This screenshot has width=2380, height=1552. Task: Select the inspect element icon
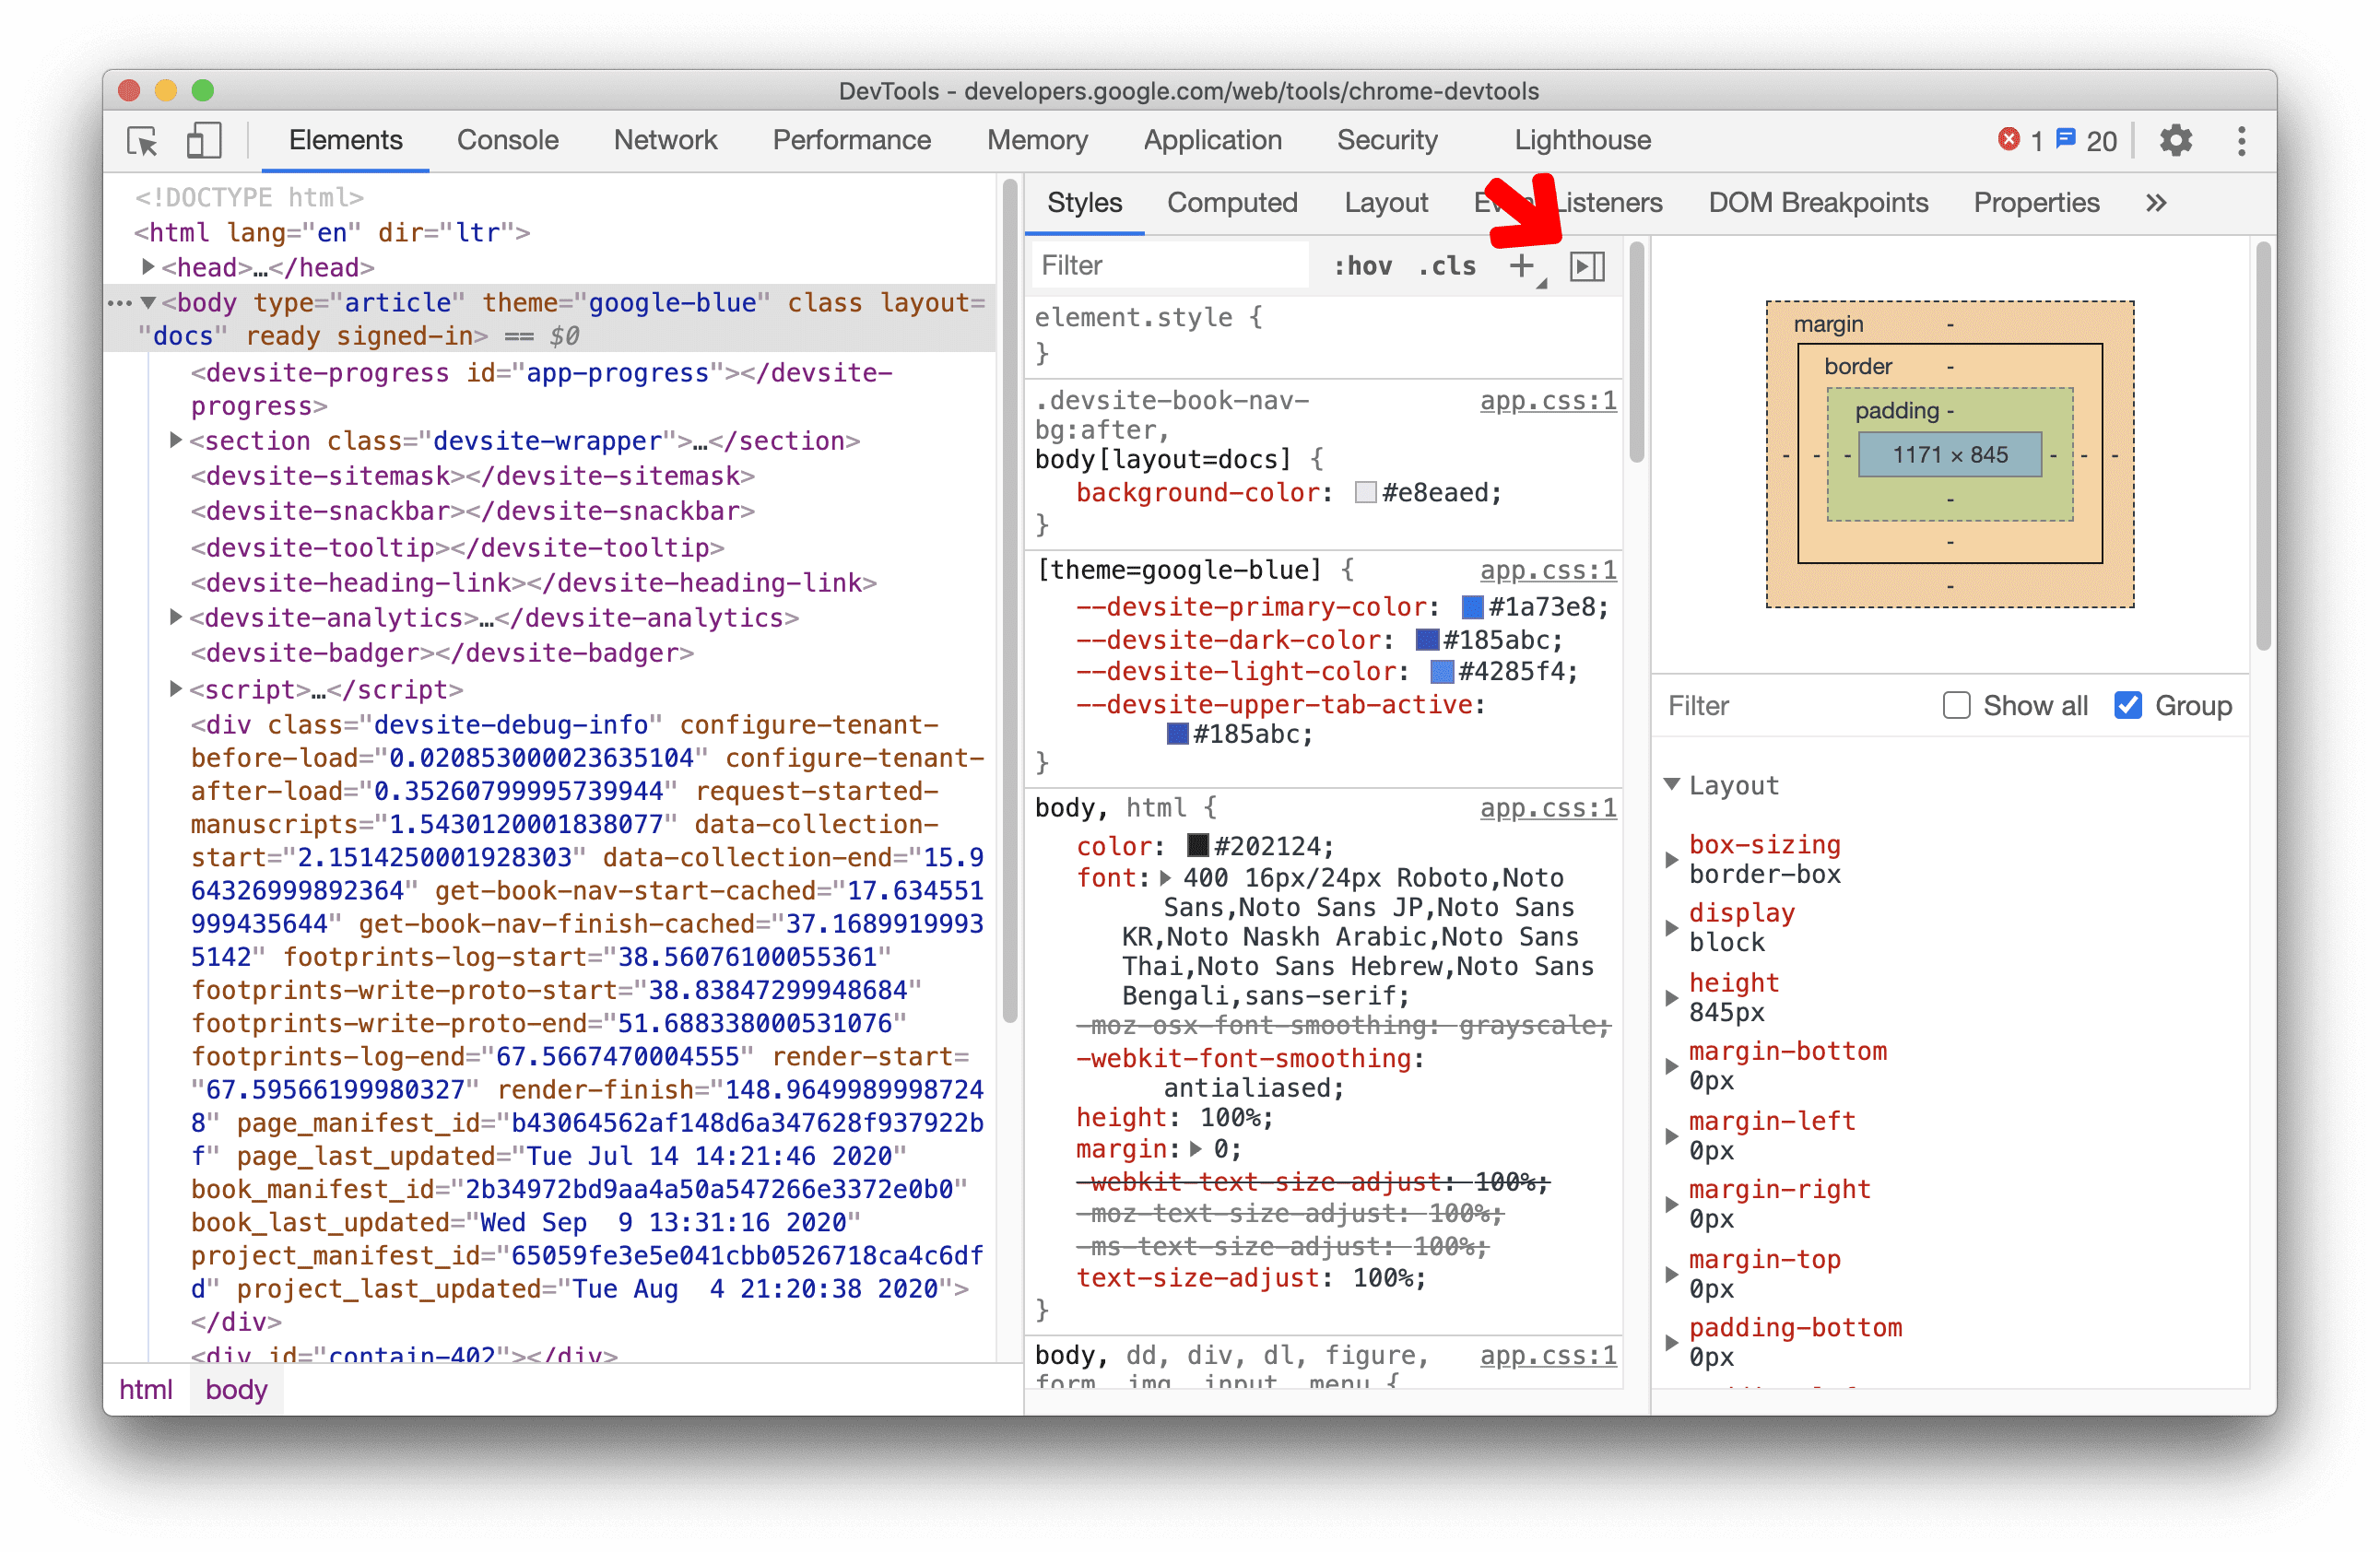(144, 142)
